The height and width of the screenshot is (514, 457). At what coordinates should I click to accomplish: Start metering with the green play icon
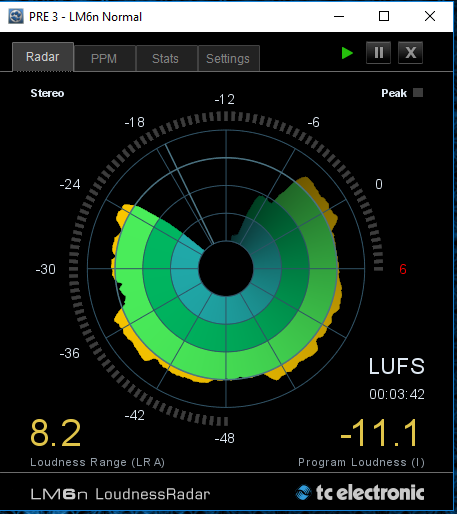pyautogui.click(x=347, y=53)
